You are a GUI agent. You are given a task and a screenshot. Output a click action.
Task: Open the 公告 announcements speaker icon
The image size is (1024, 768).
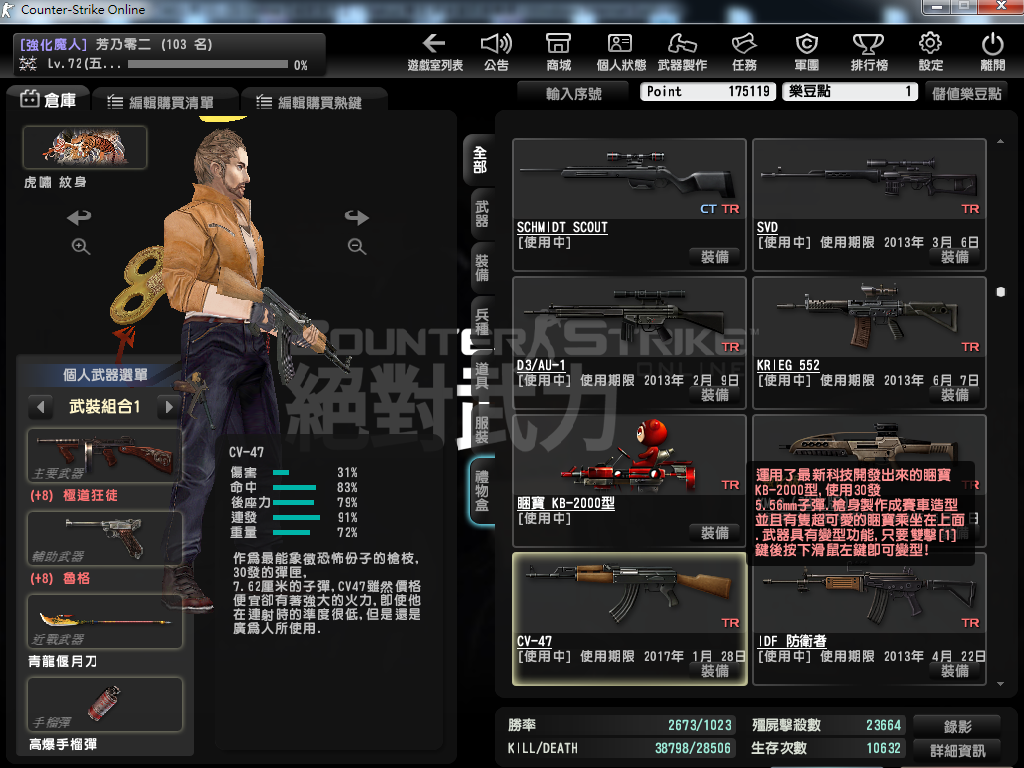[x=496, y=52]
